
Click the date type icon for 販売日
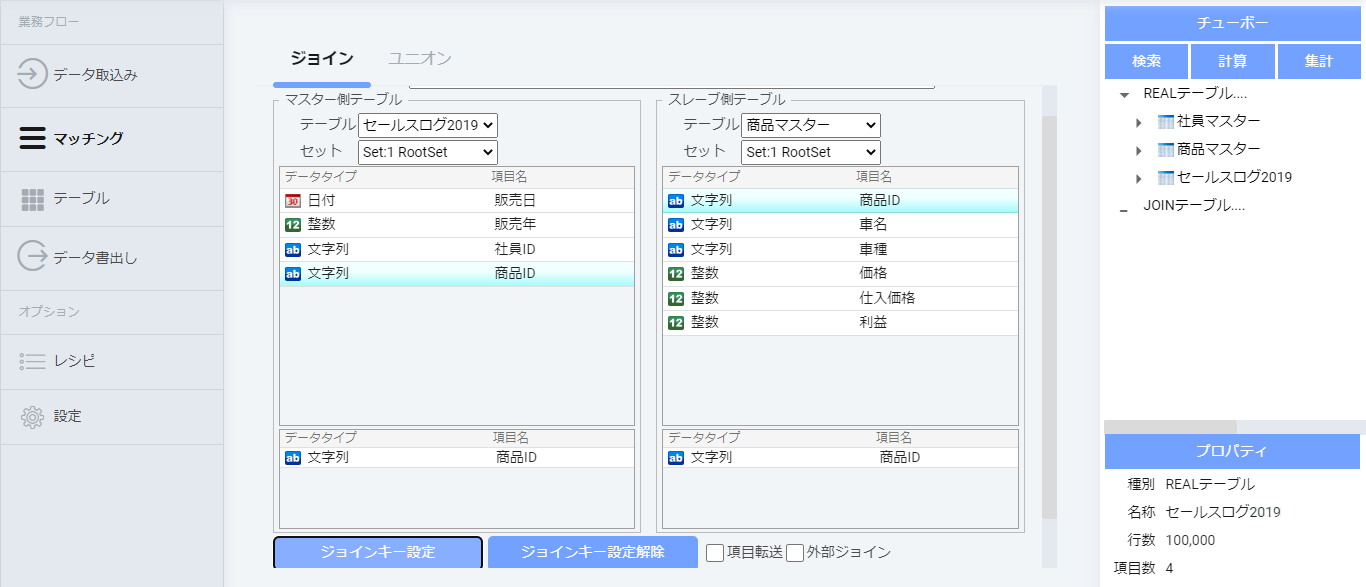293,201
